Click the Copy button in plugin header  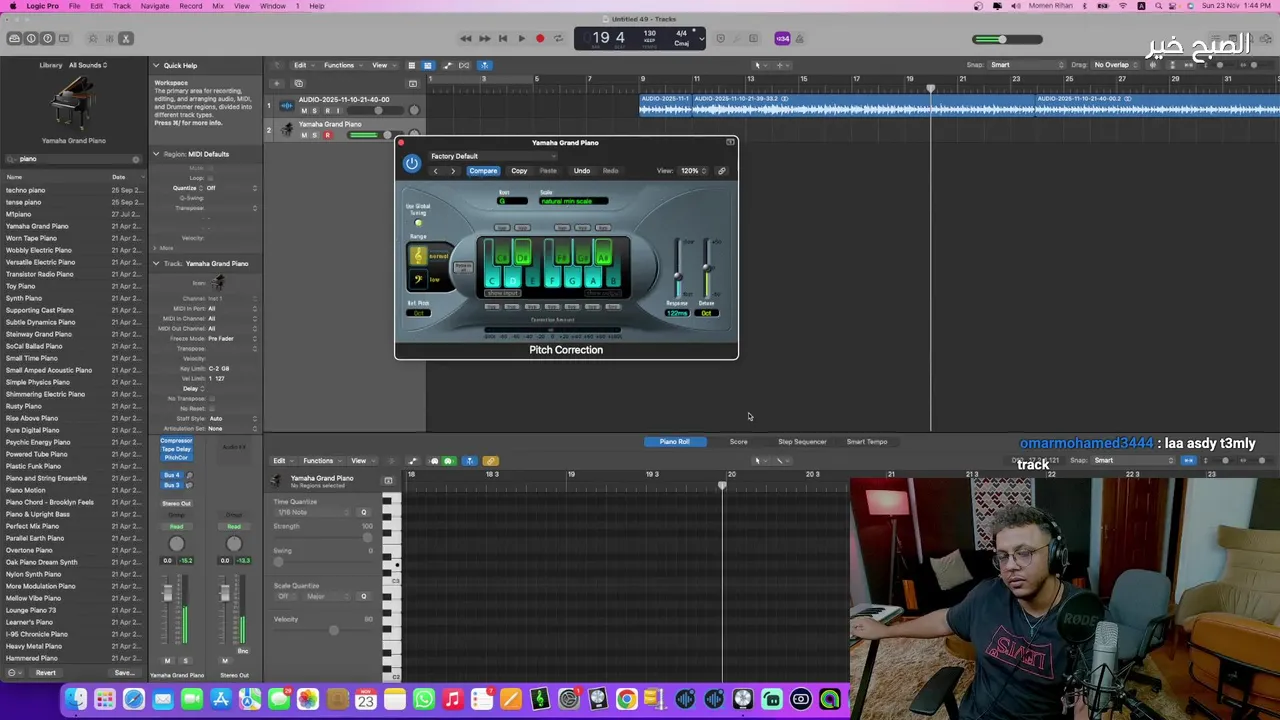click(519, 171)
